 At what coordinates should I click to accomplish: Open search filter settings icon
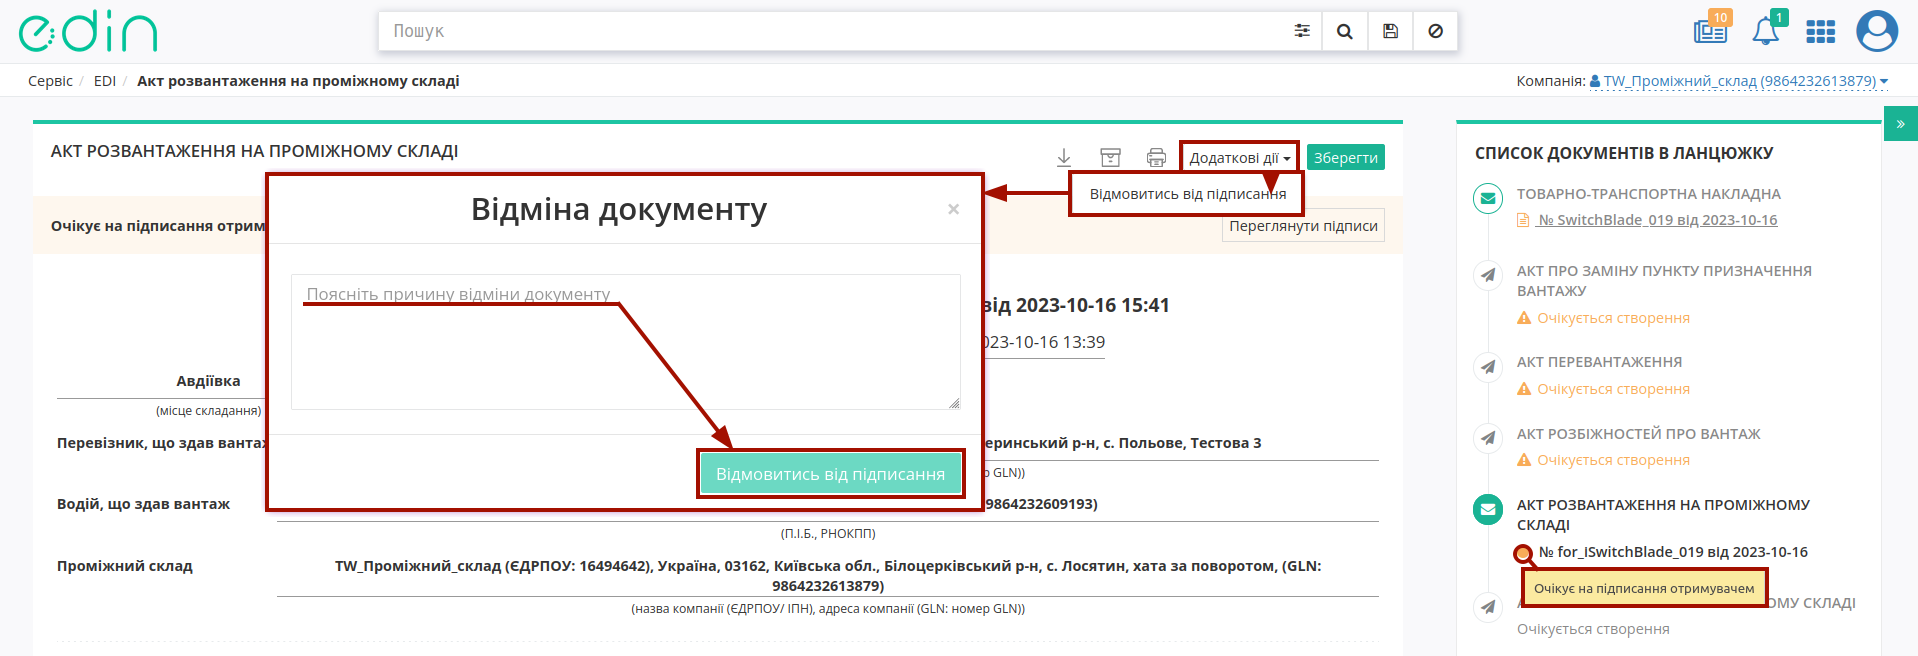click(1301, 31)
